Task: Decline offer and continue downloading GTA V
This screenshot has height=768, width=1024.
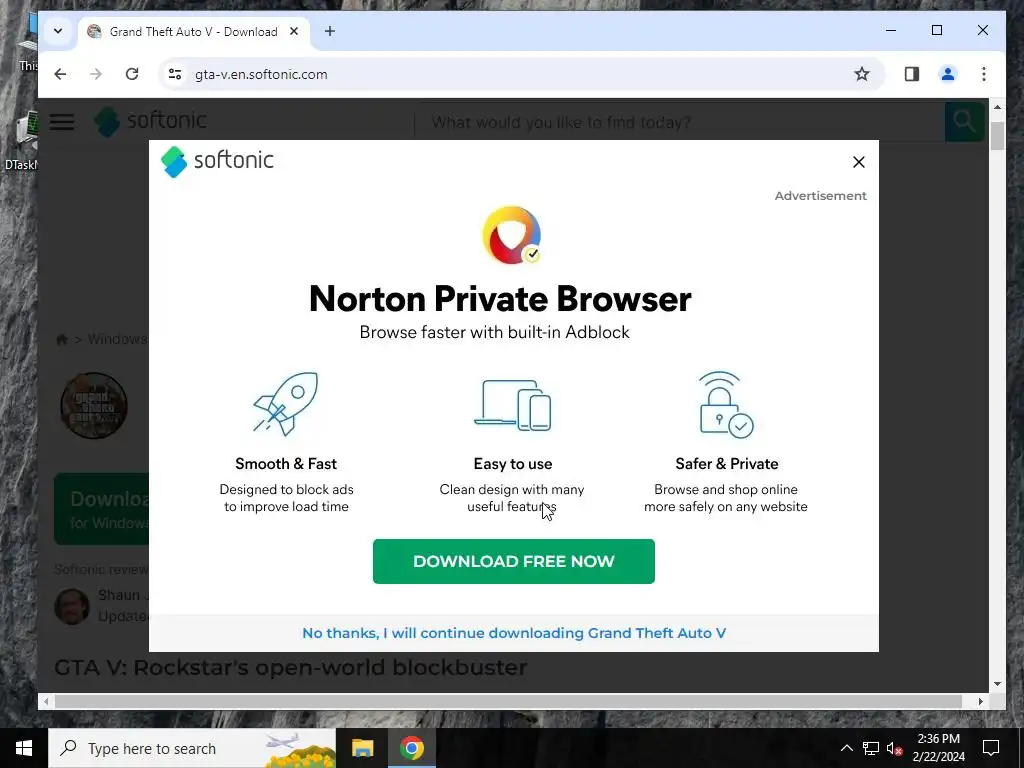Action: (514, 633)
